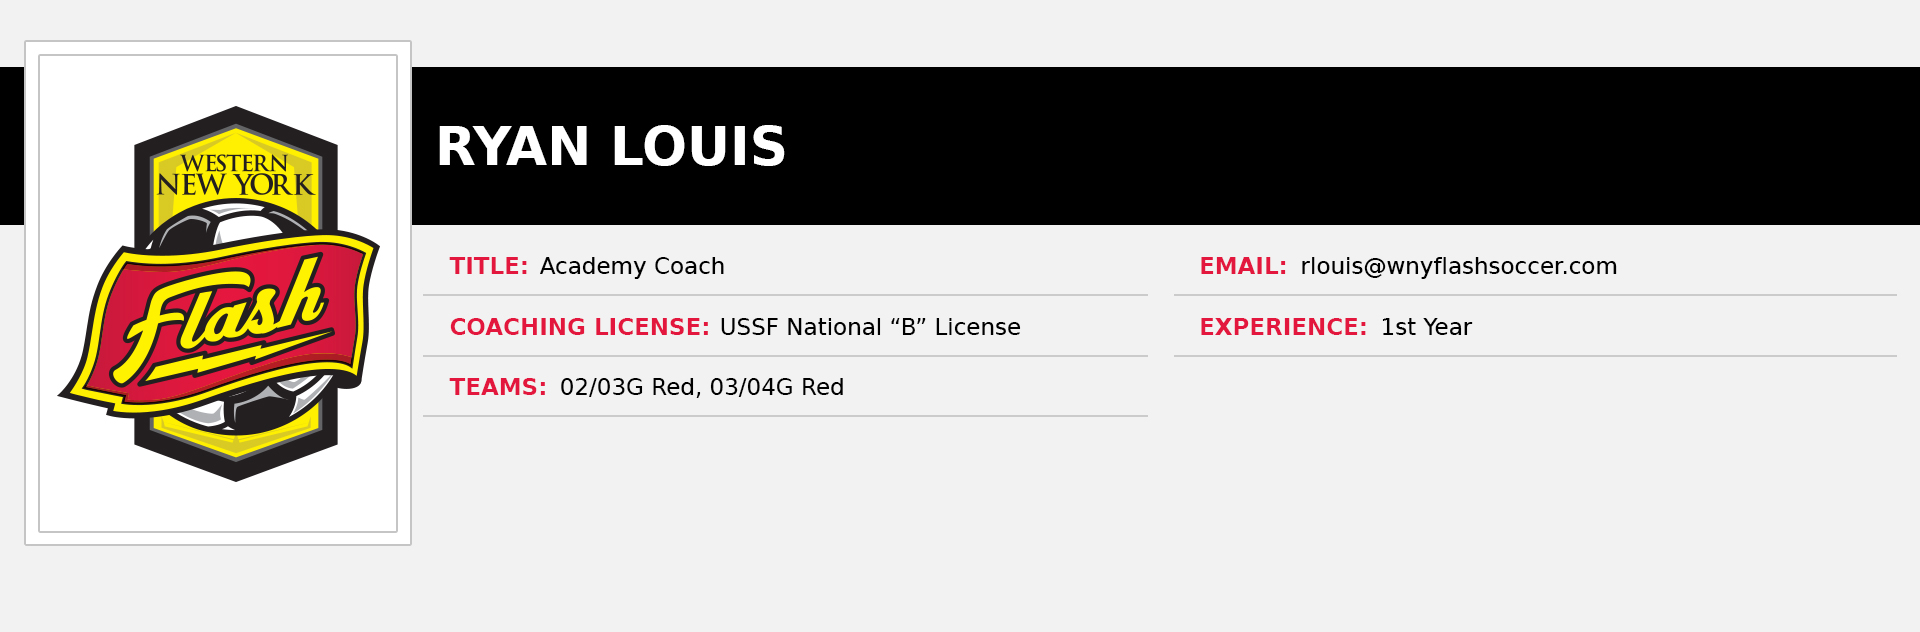Click the Western New York text in crest
The image size is (1920, 632).
point(235,175)
